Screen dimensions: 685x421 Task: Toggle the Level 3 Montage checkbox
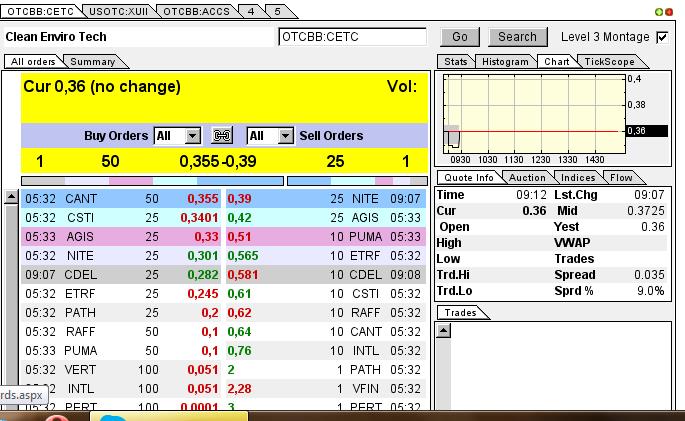point(662,37)
